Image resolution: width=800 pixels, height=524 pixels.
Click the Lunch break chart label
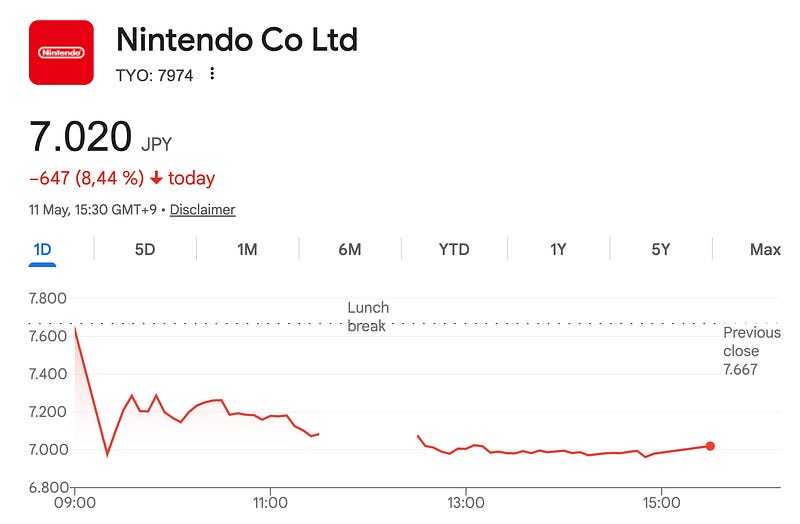click(368, 317)
